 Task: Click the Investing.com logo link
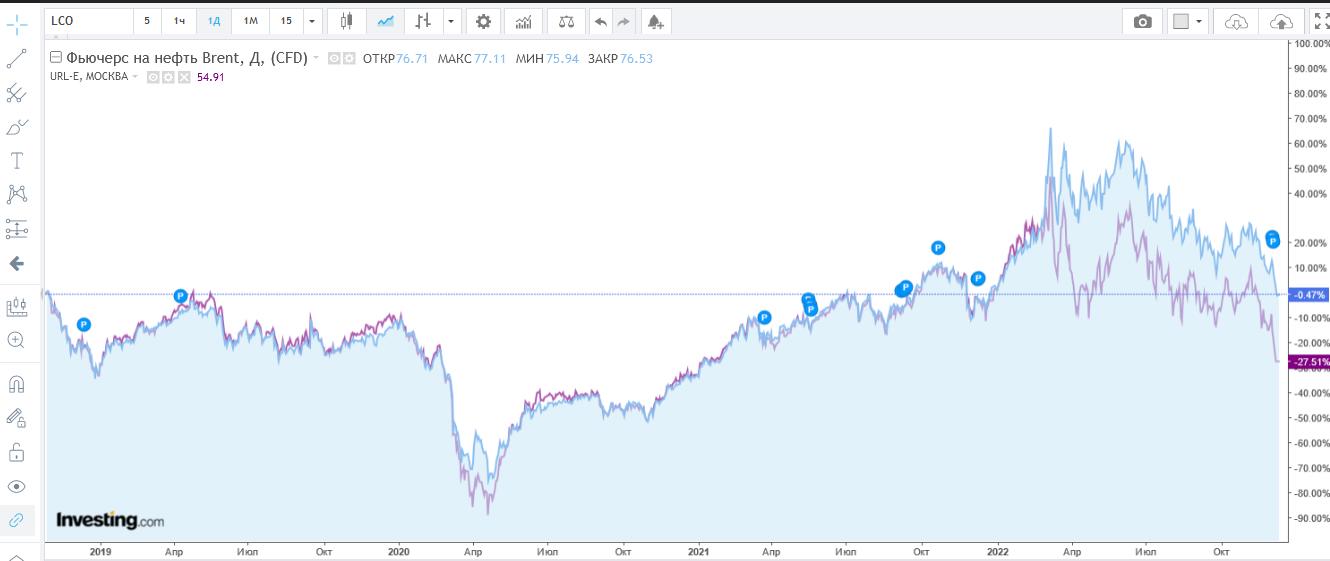110,521
